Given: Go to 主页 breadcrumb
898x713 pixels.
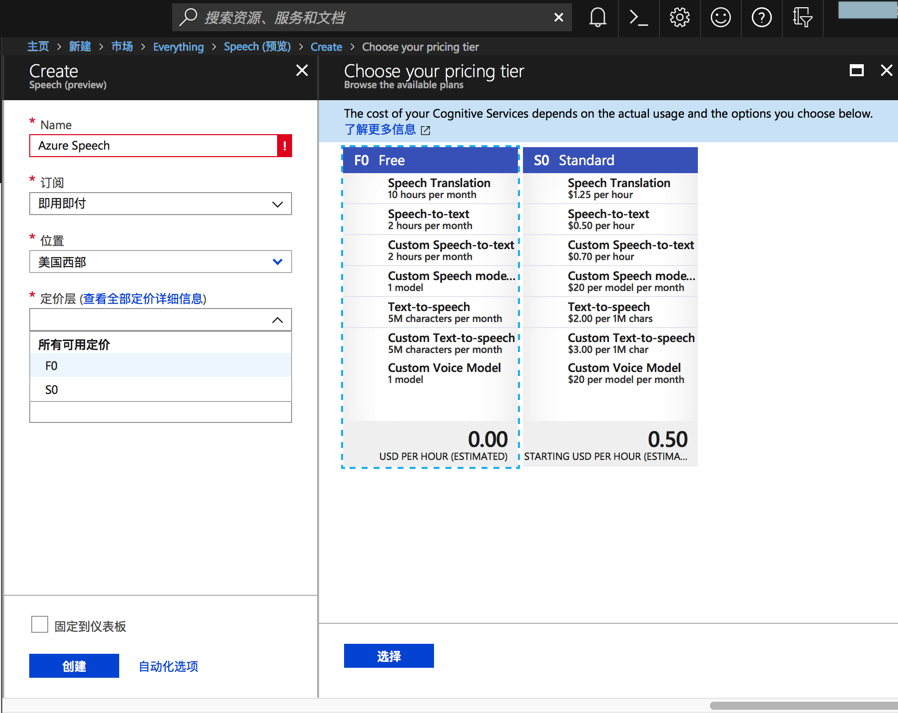Looking at the screenshot, I should [38, 46].
